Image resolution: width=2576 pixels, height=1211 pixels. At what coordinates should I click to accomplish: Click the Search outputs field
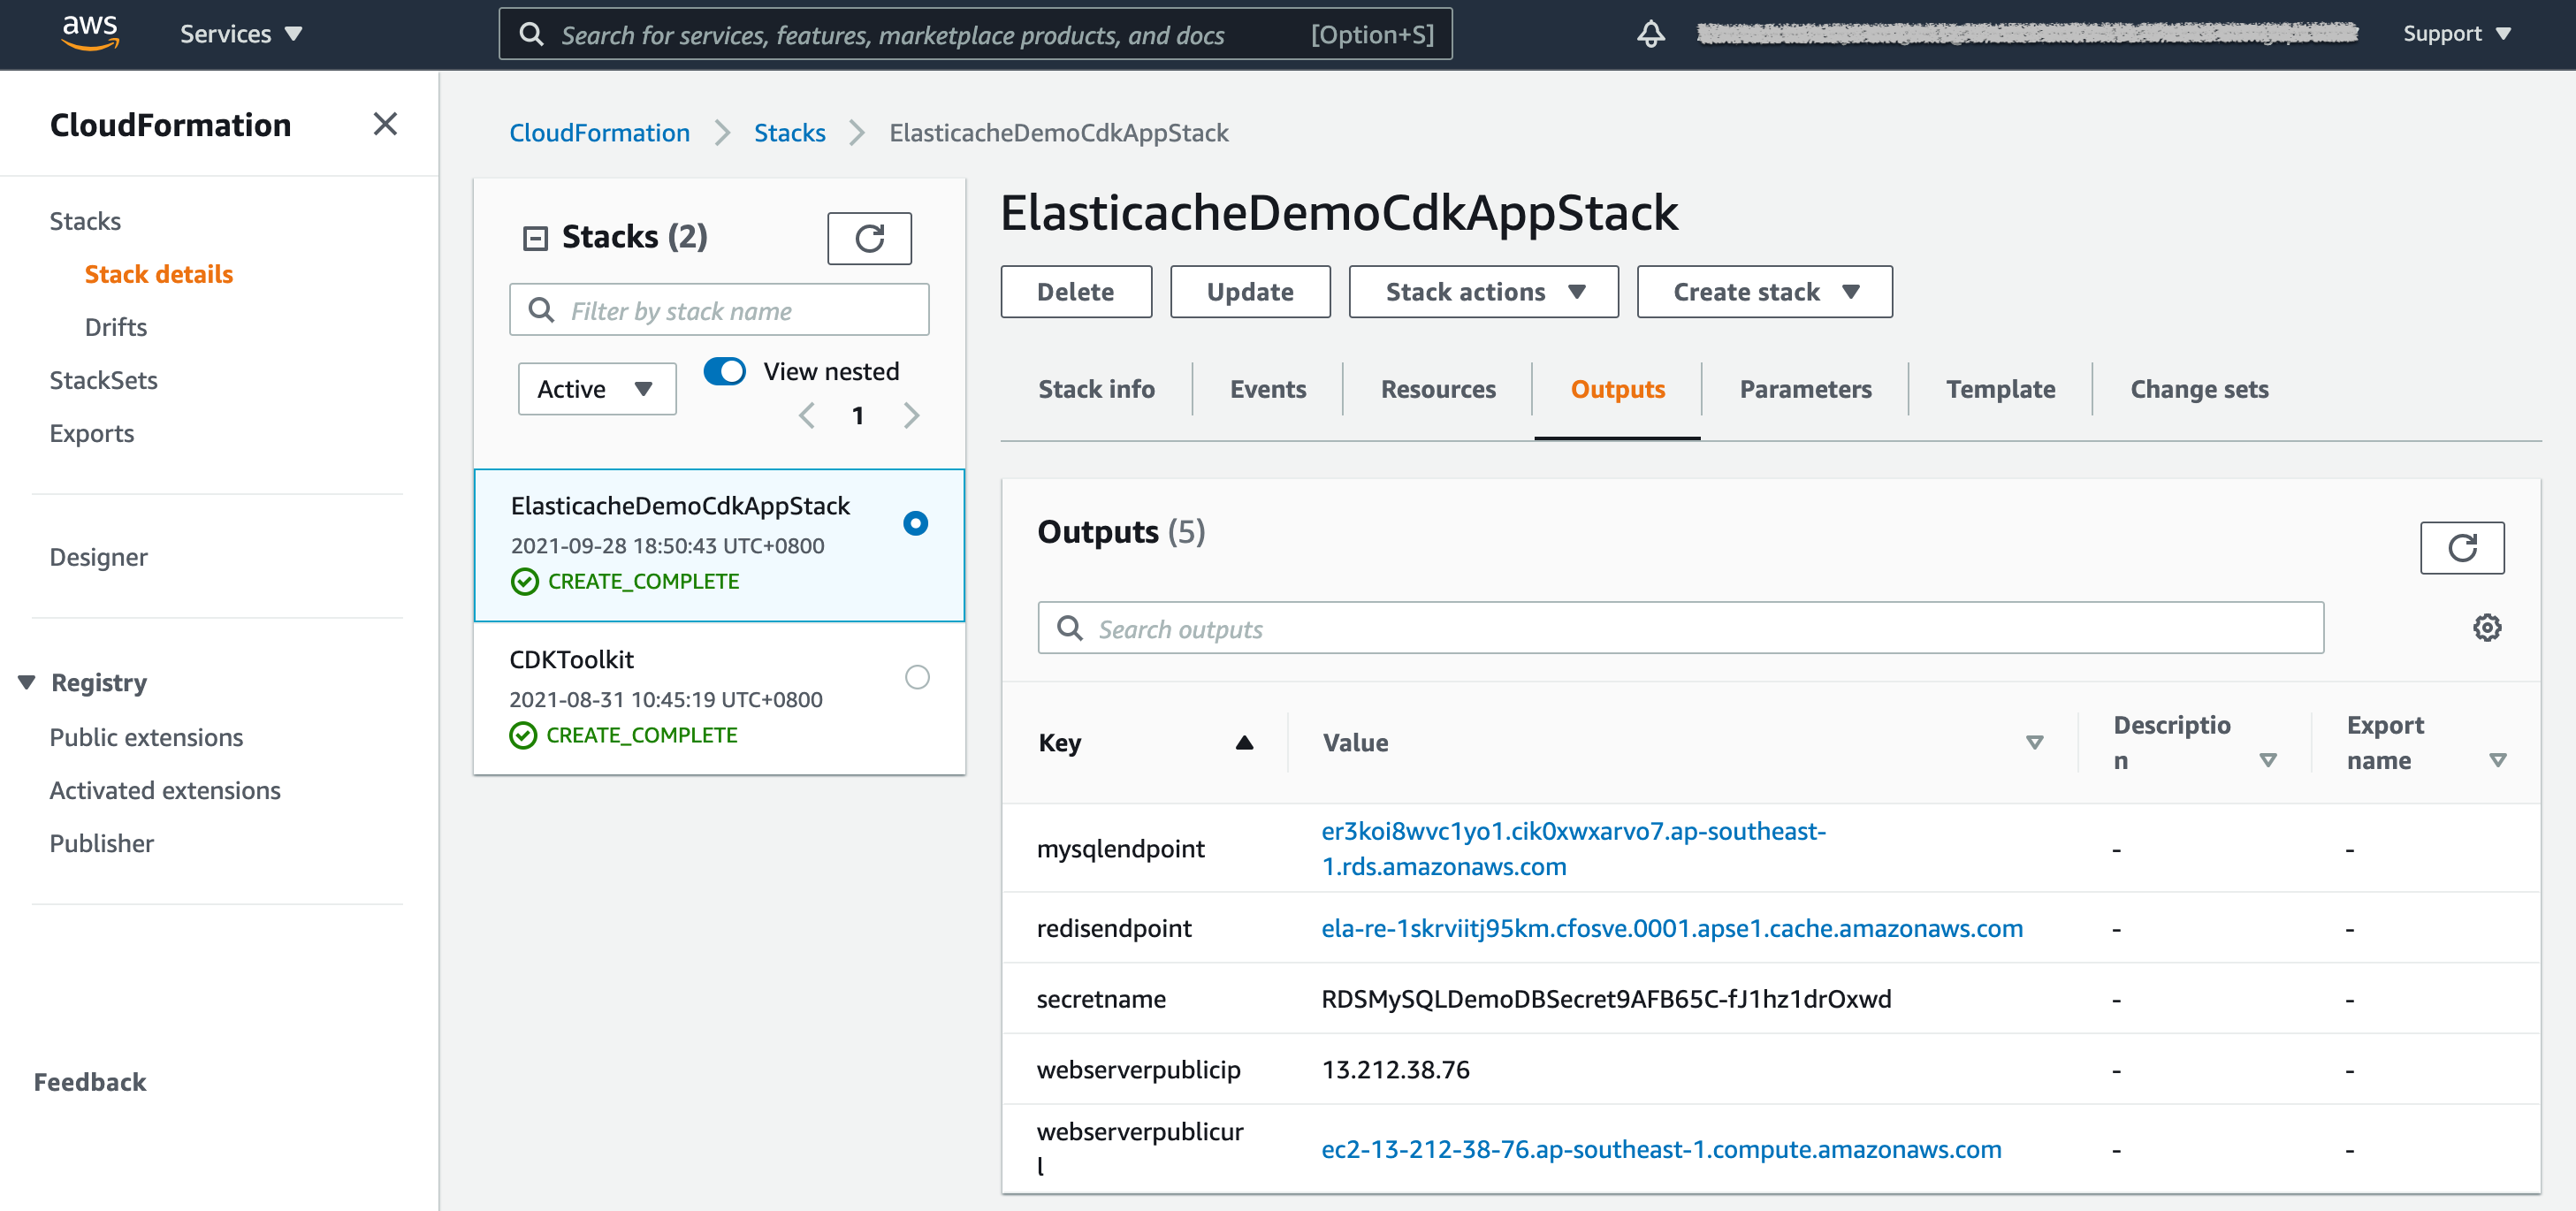pyautogui.click(x=1680, y=628)
